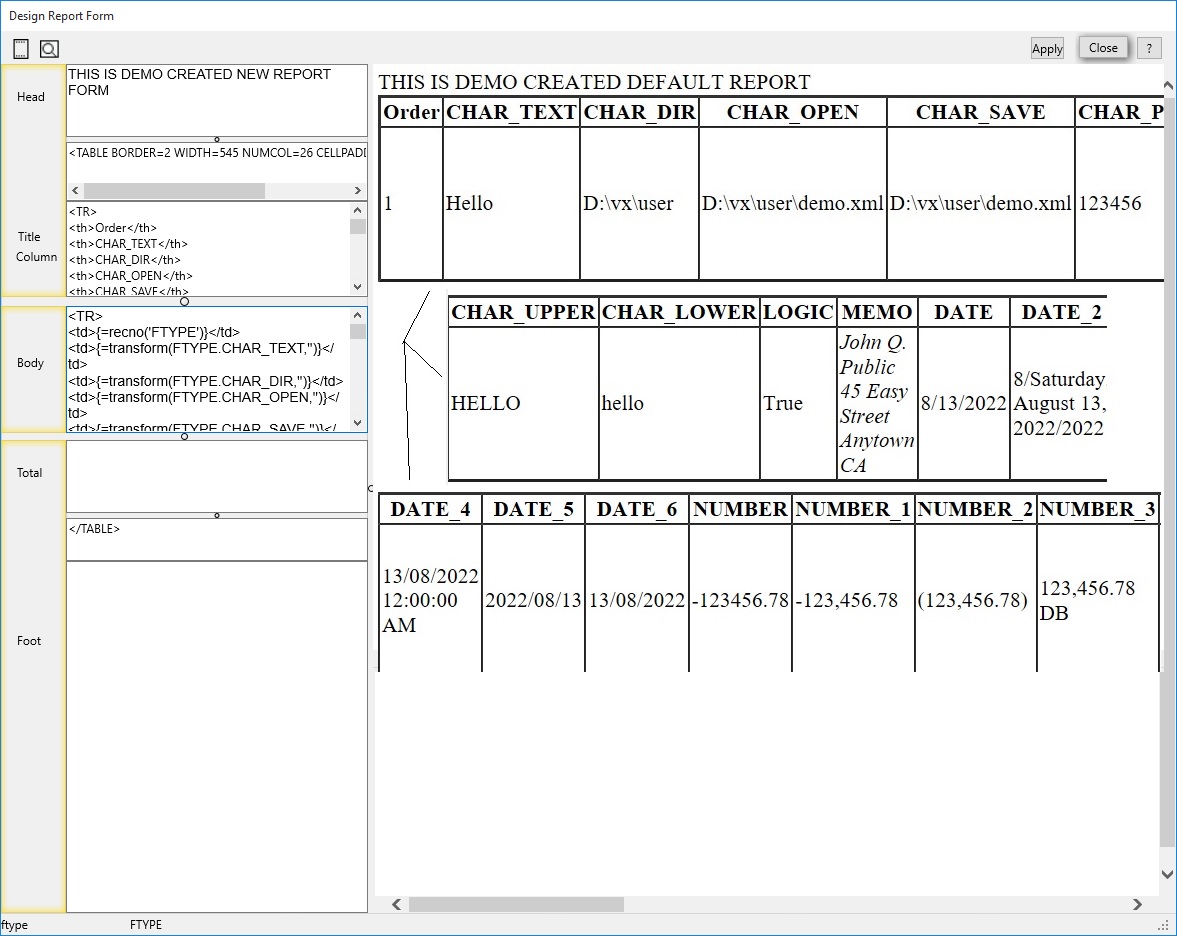The image size is (1177, 936).
Task: Click the empty Total section editor
Action: [216, 476]
